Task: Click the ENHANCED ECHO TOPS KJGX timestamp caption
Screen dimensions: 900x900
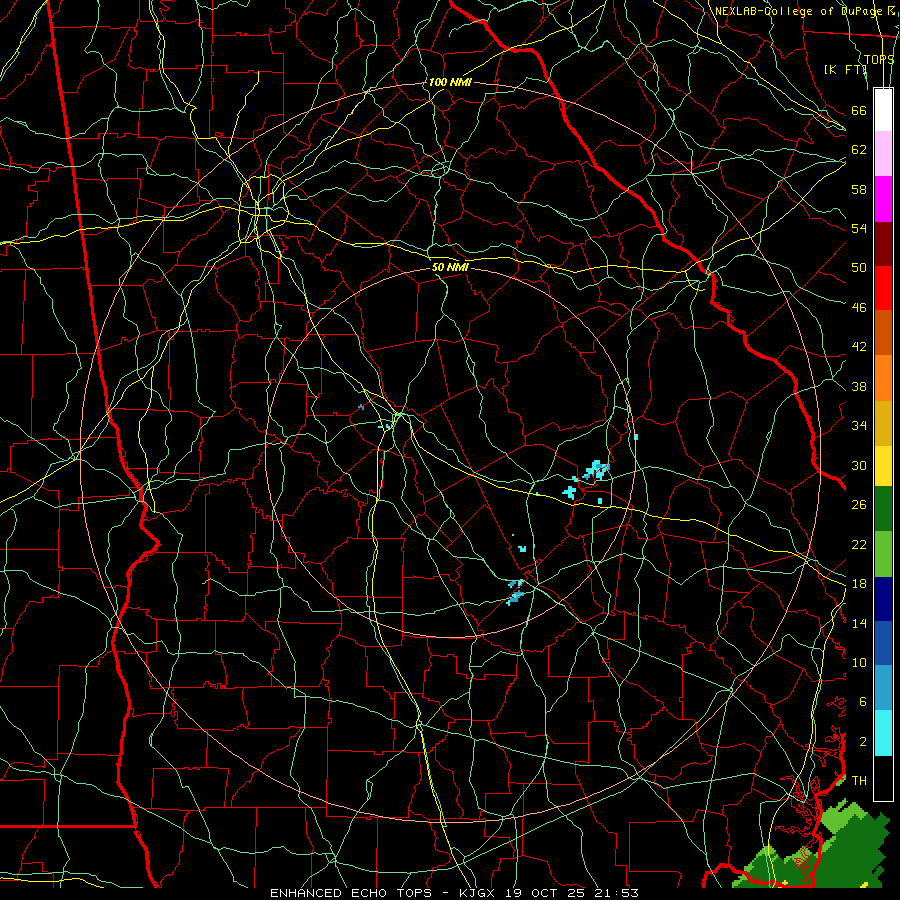Action: (x=454, y=893)
